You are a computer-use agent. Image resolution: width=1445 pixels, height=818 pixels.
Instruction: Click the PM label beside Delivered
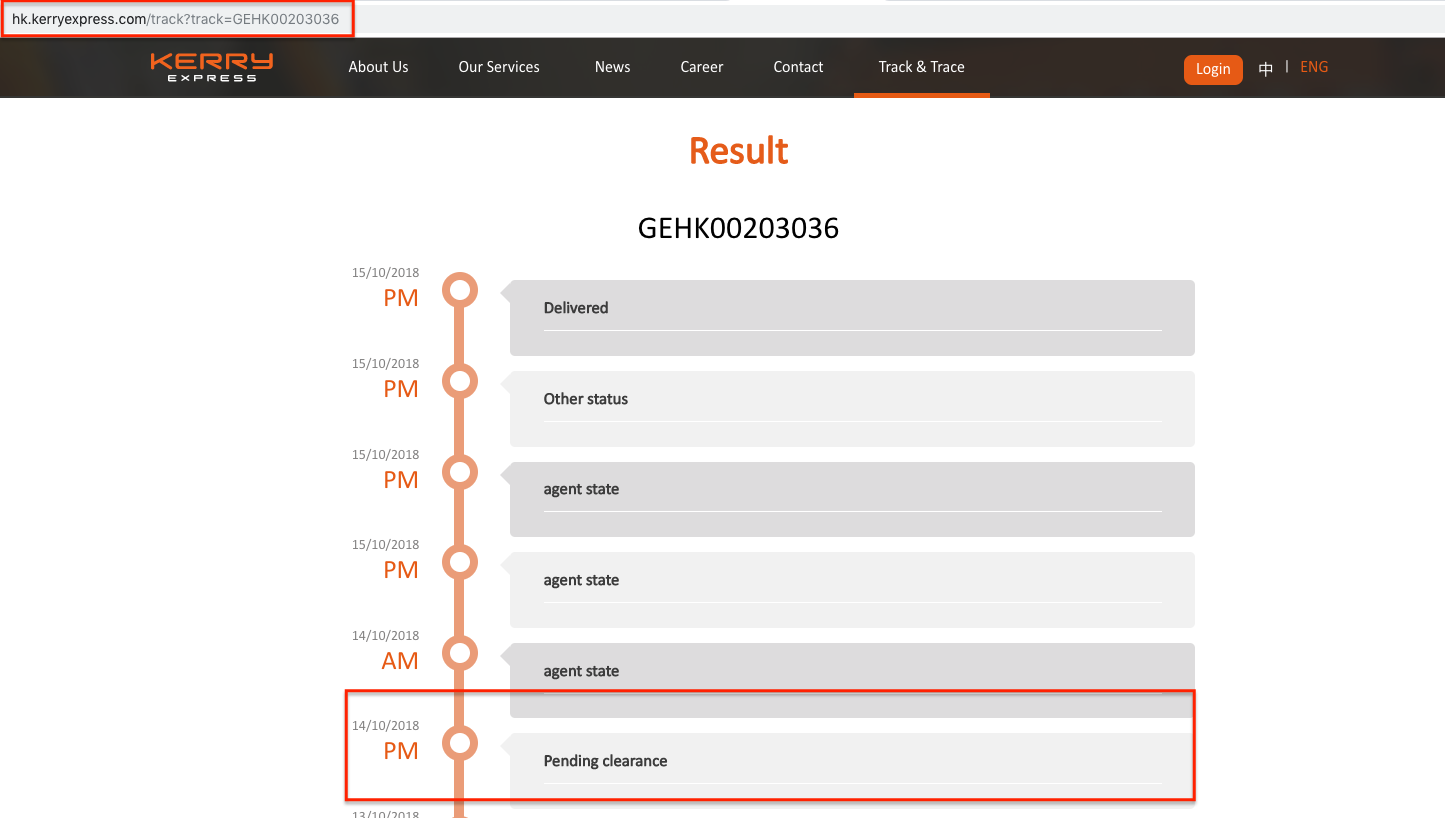click(401, 298)
